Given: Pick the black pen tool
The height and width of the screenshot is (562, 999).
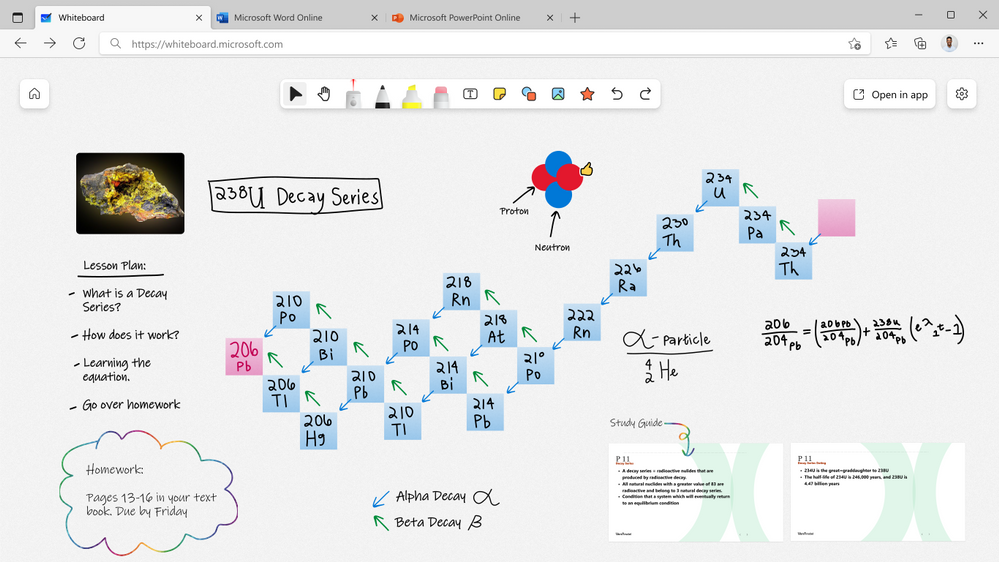Looking at the screenshot, I should (382, 96).
